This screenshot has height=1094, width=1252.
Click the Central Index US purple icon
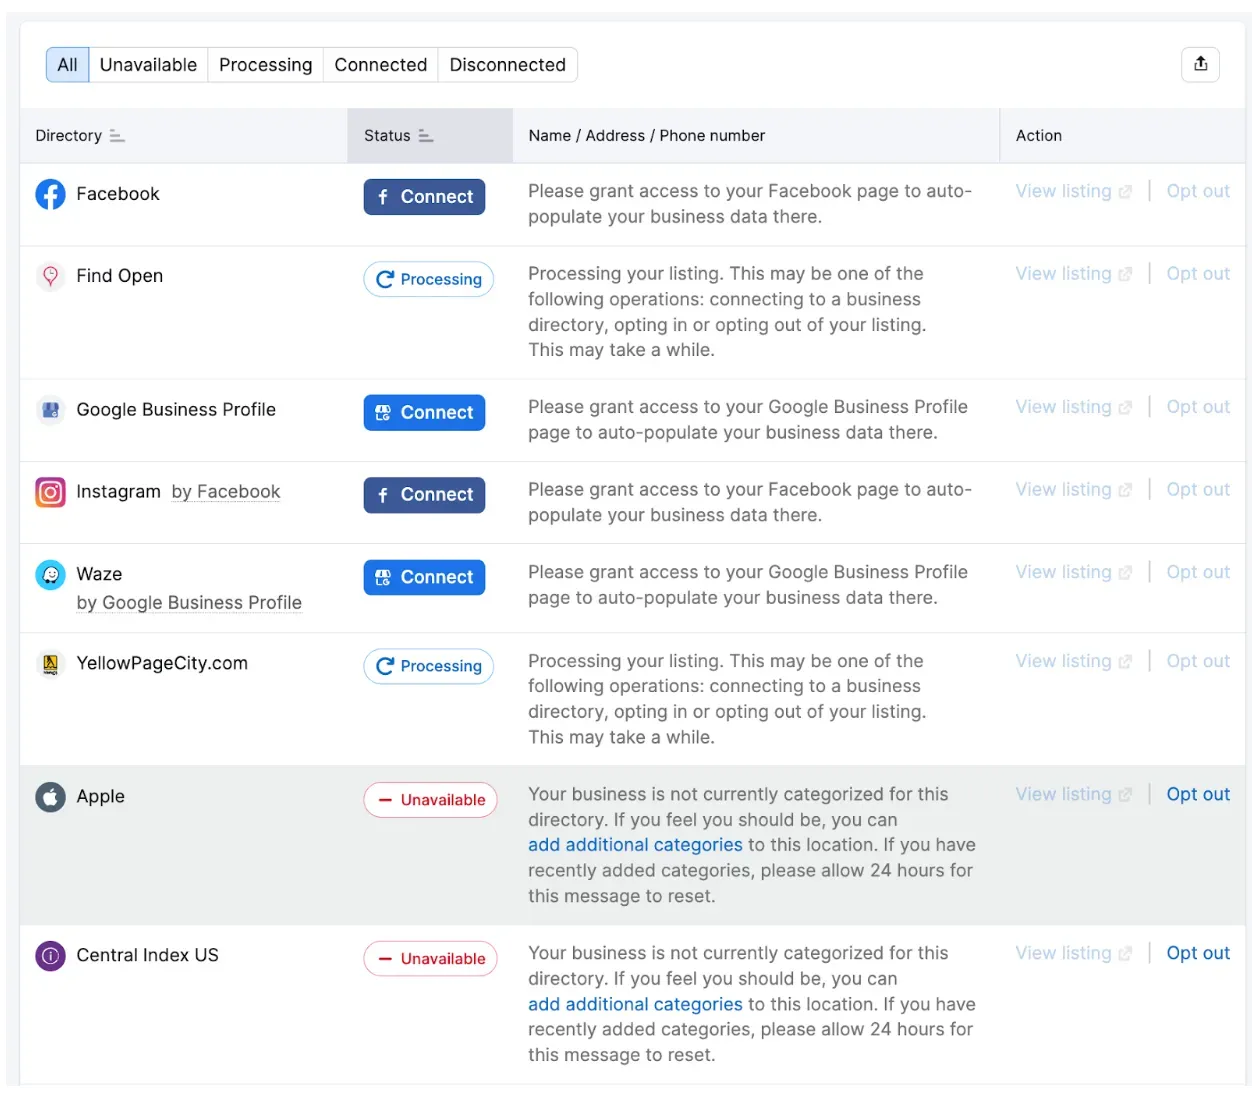(x=50, y=956)
